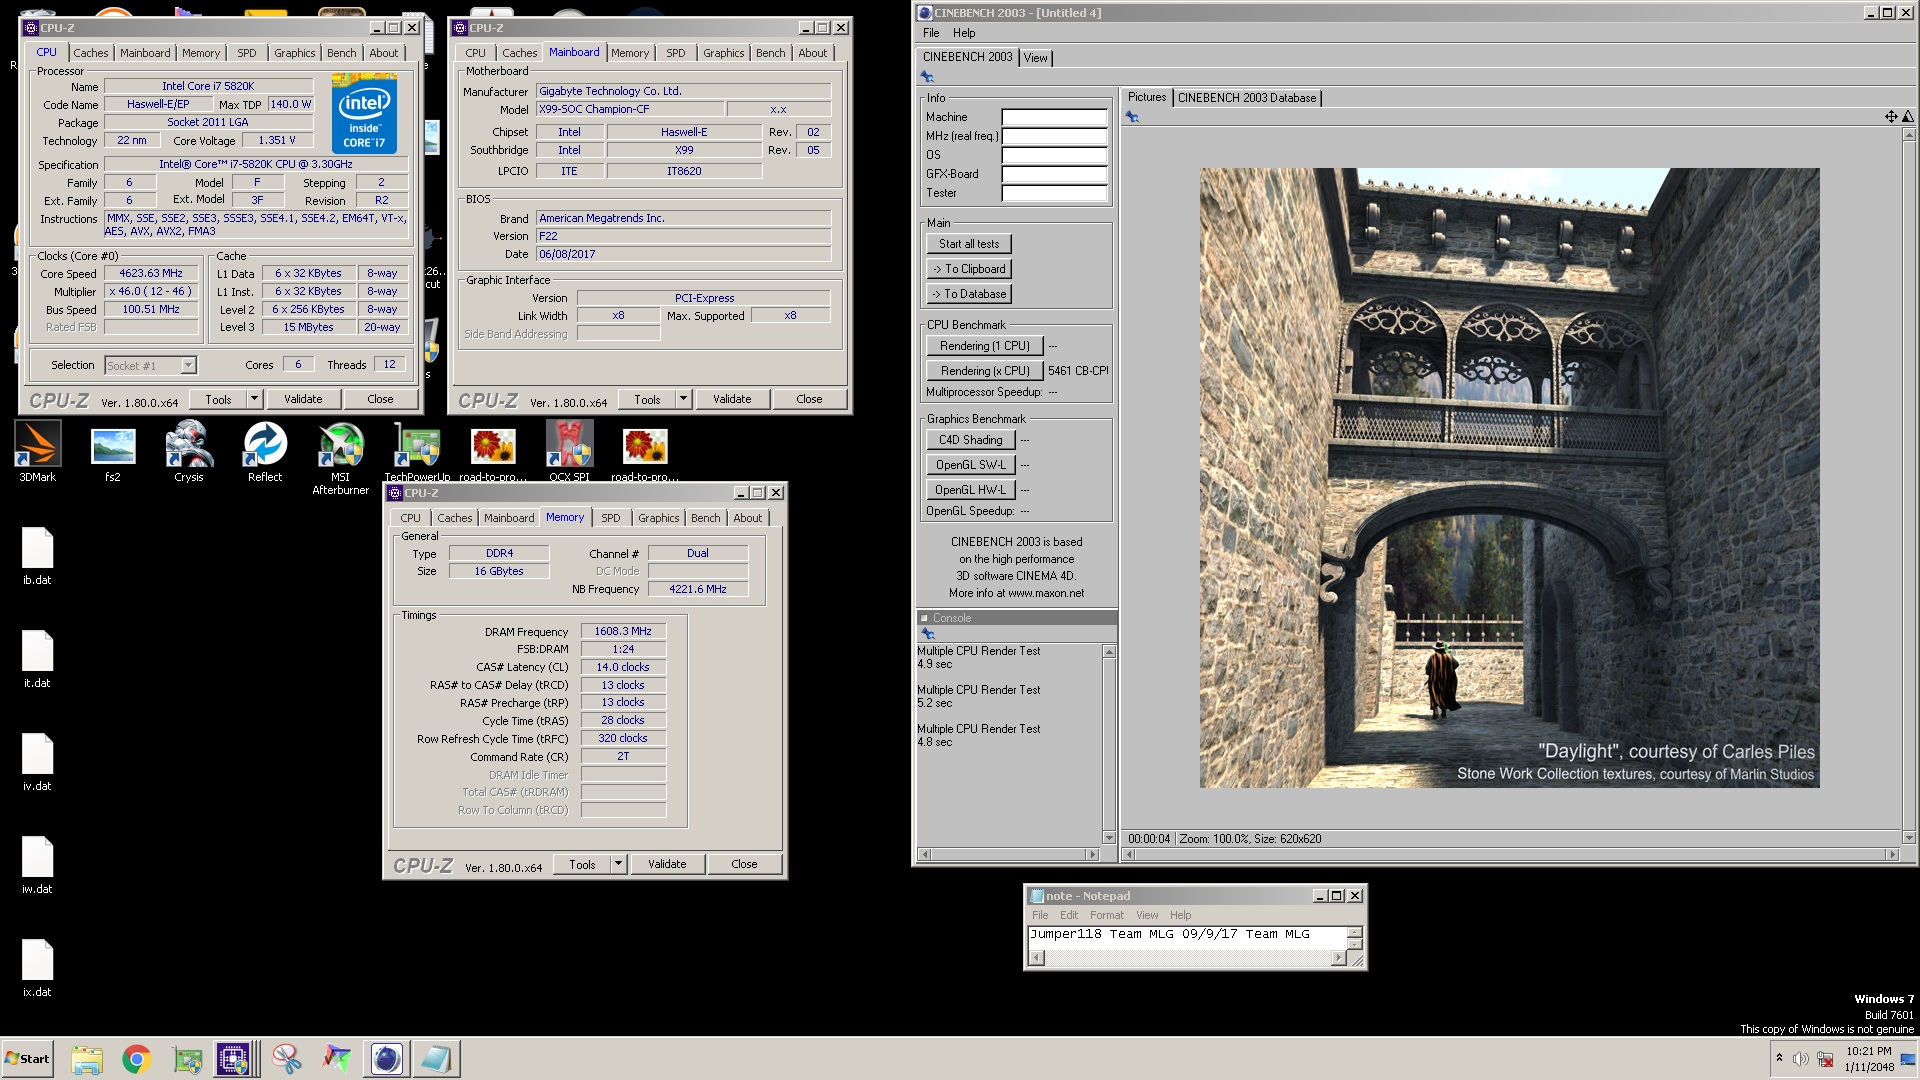1920x1080 pixels.
Task: Click the Console scroll down arrow in CINEBENCH
Action: (x=1109, y=838)
